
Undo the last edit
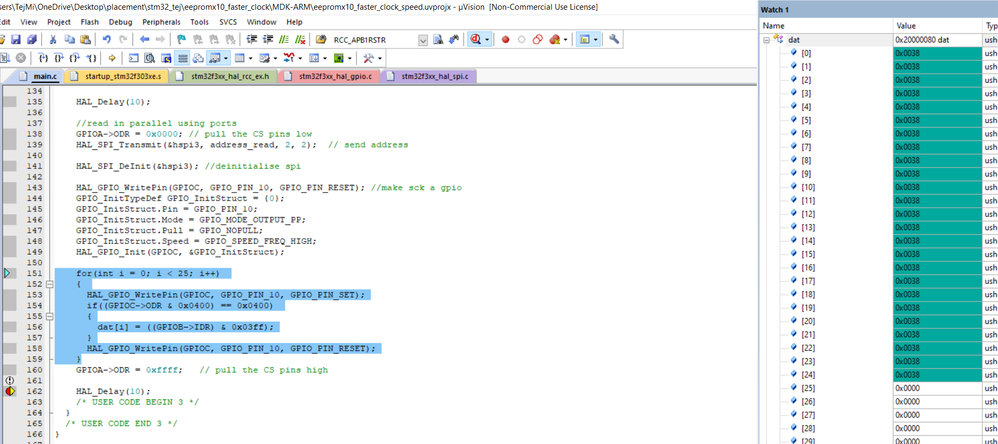[106, 39]
